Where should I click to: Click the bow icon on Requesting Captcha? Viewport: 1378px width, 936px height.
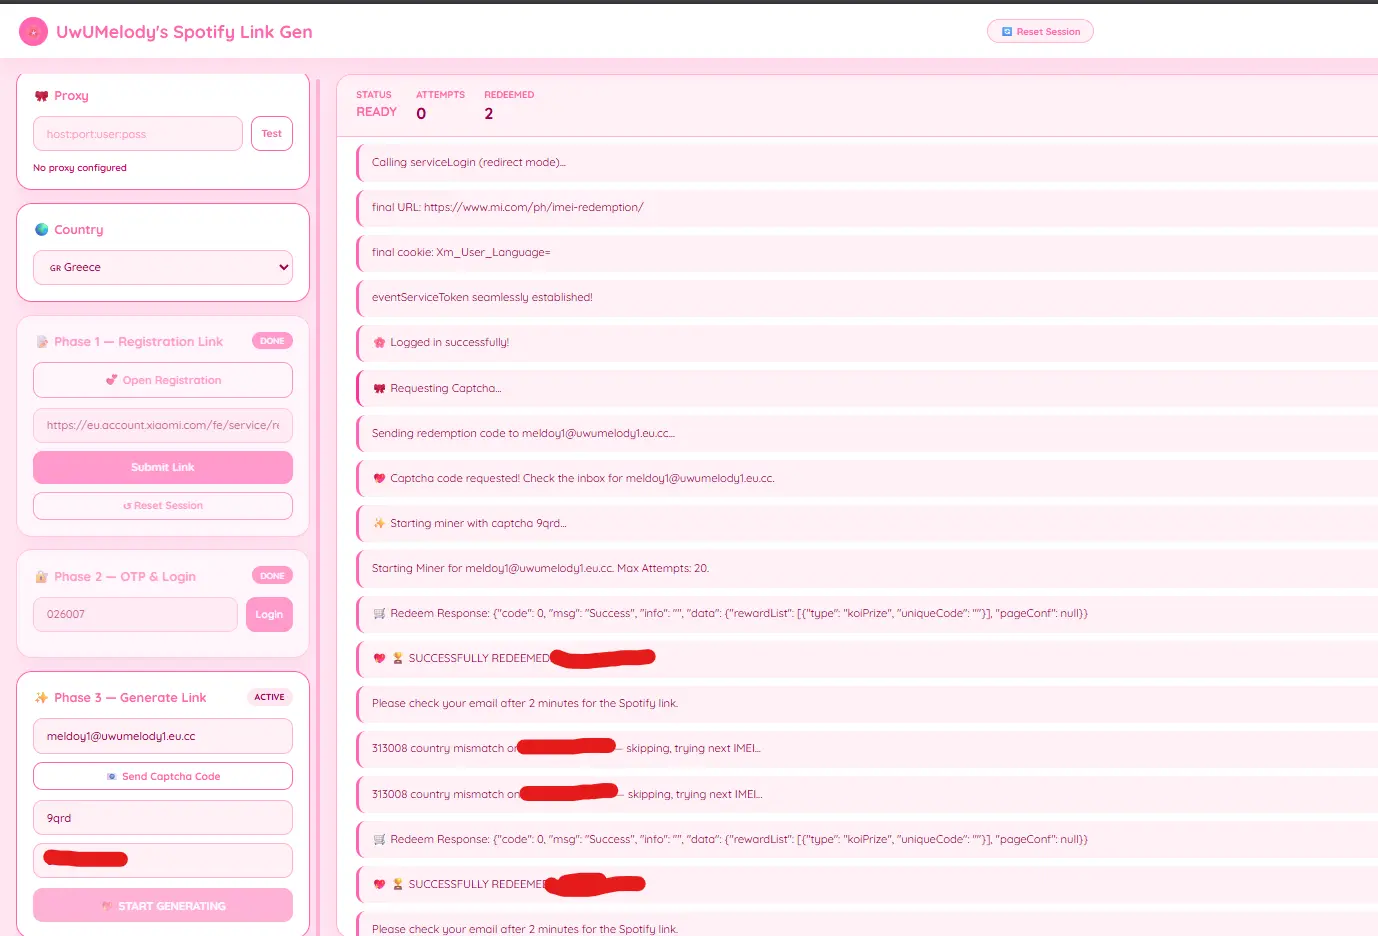[x=379, y=388]
